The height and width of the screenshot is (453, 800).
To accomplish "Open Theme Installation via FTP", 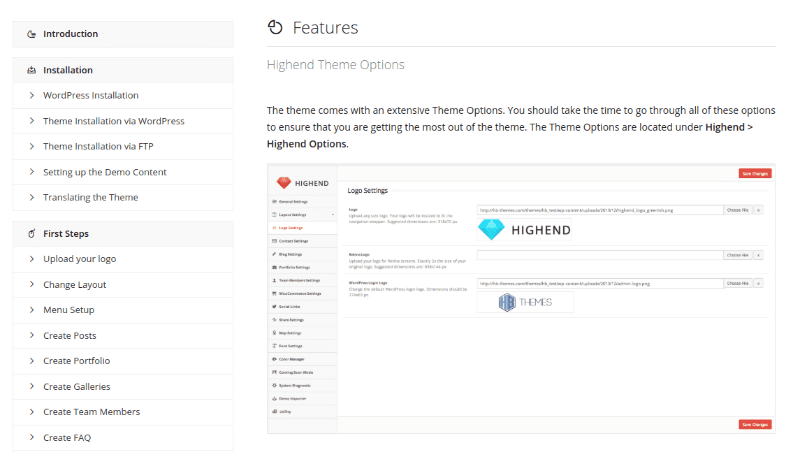I will [x=98, y=146].
